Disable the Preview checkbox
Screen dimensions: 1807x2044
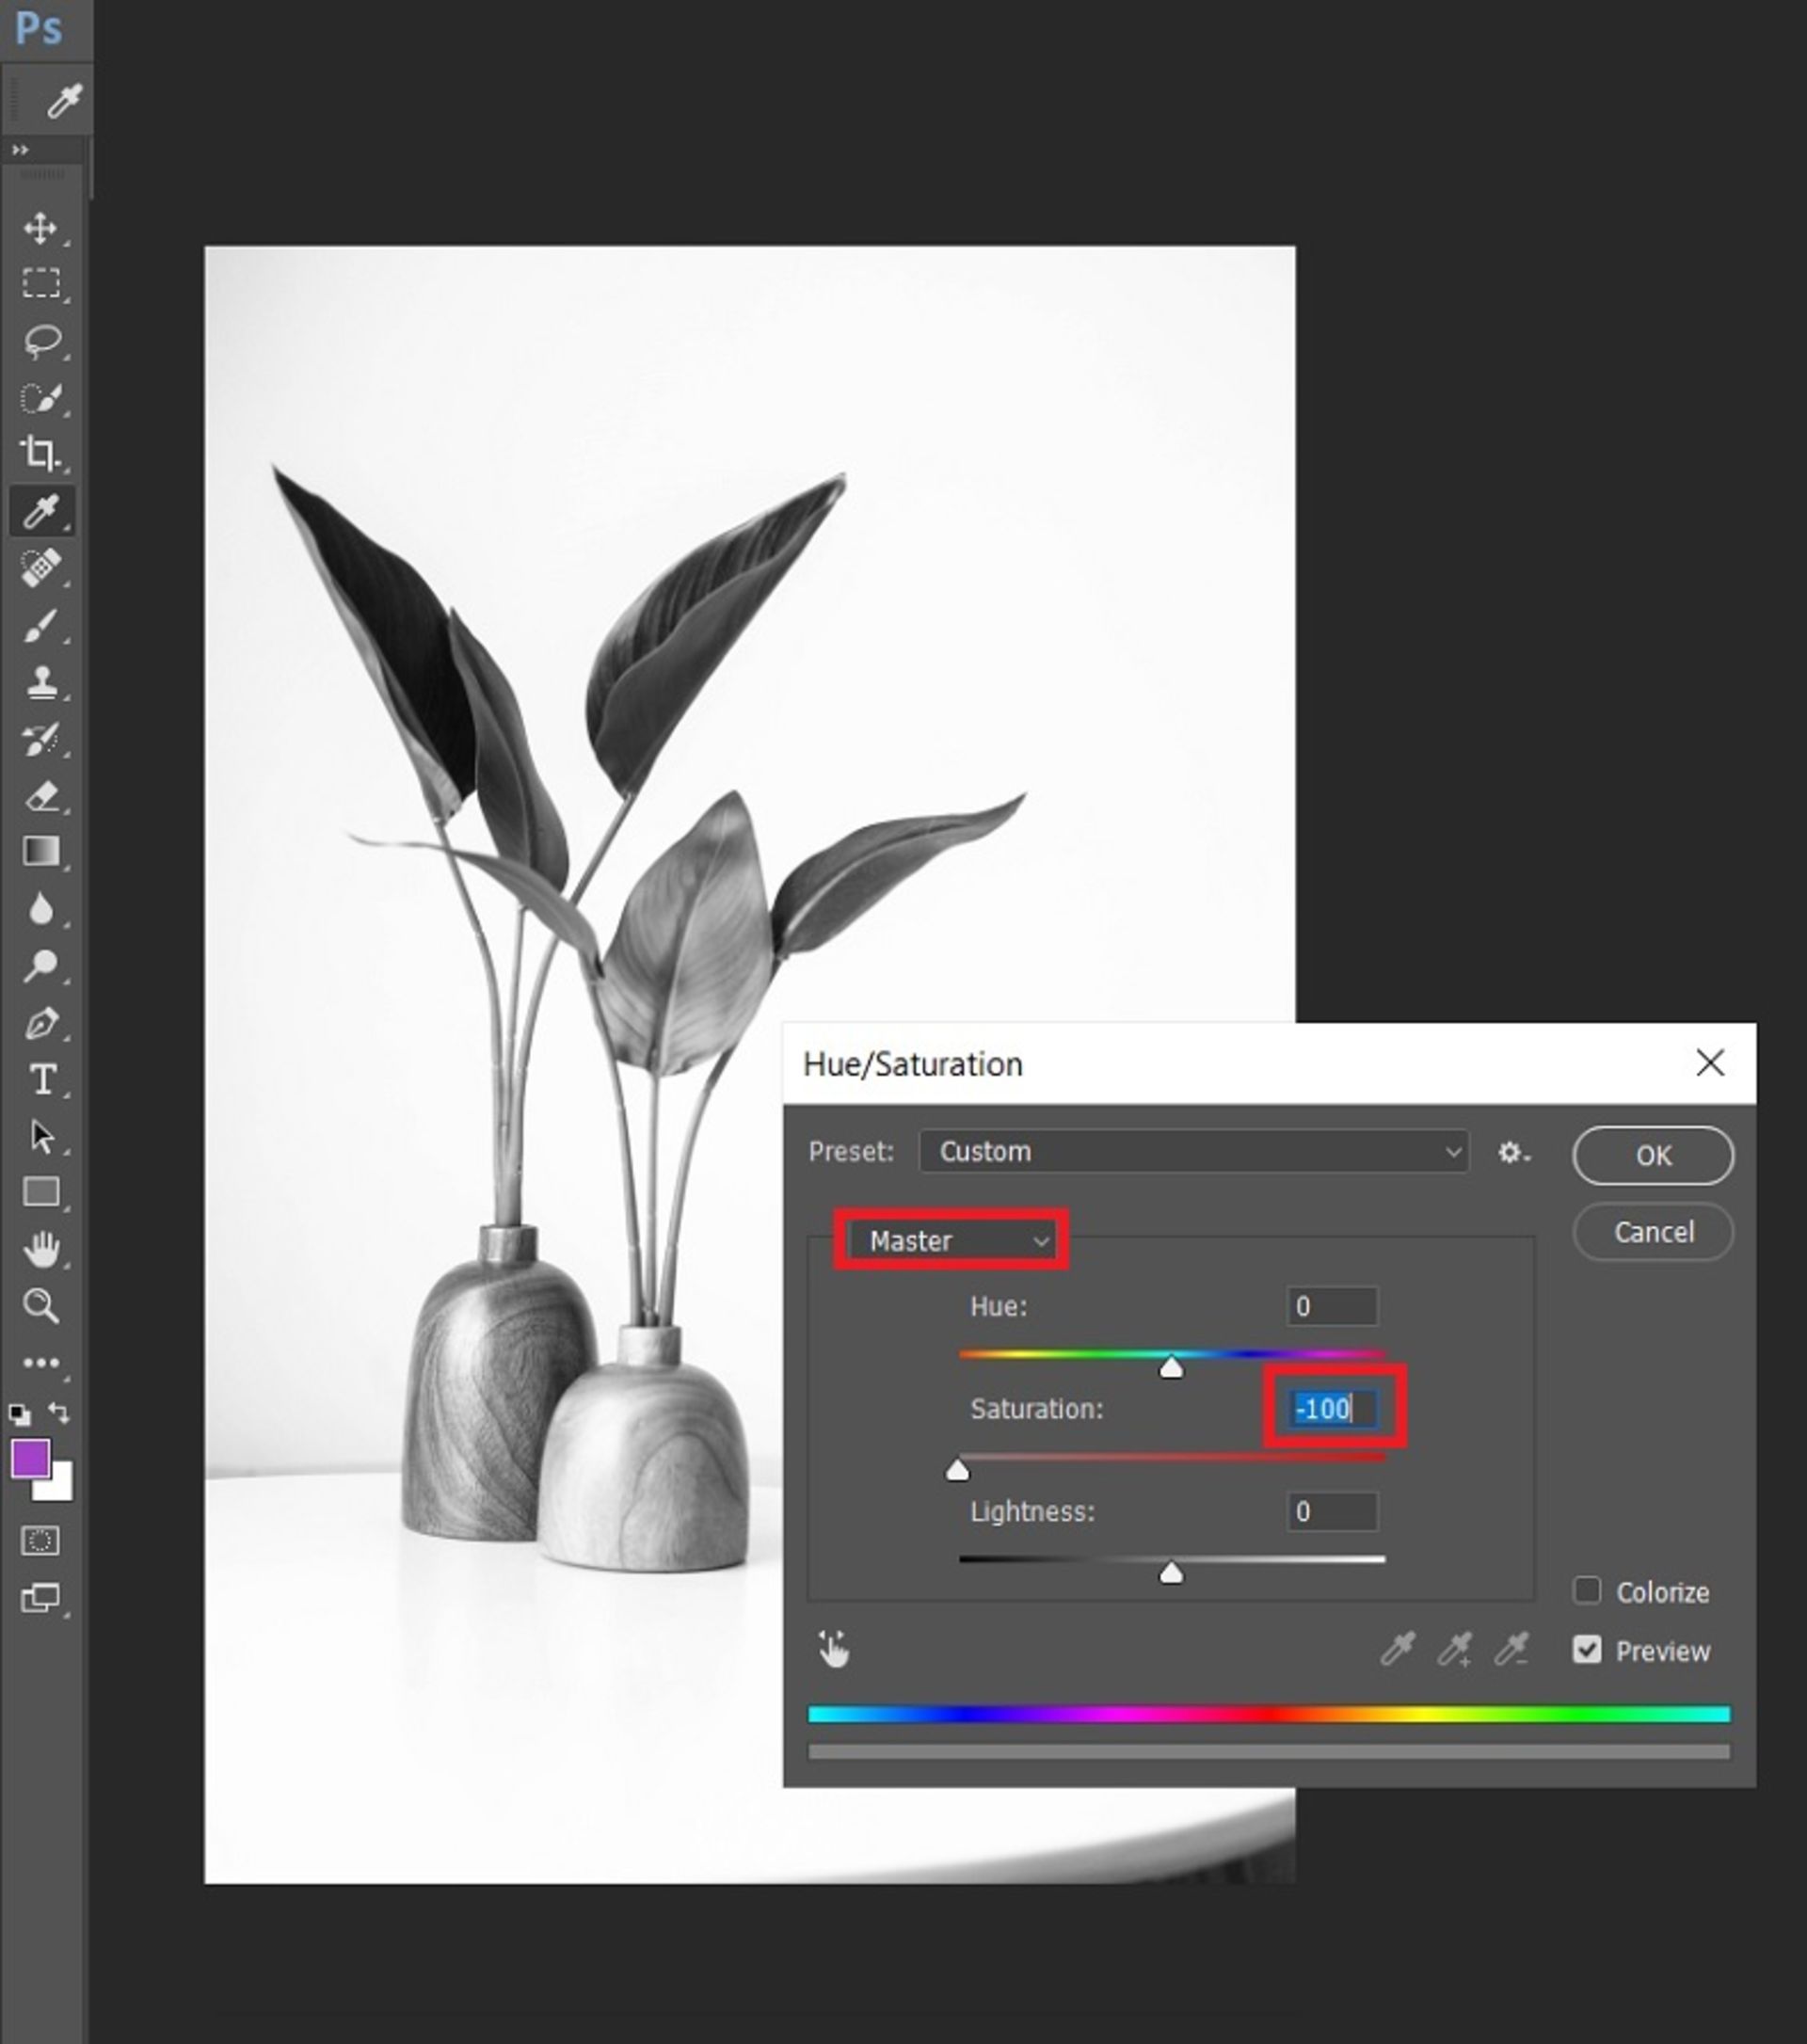(1586, 1650)
